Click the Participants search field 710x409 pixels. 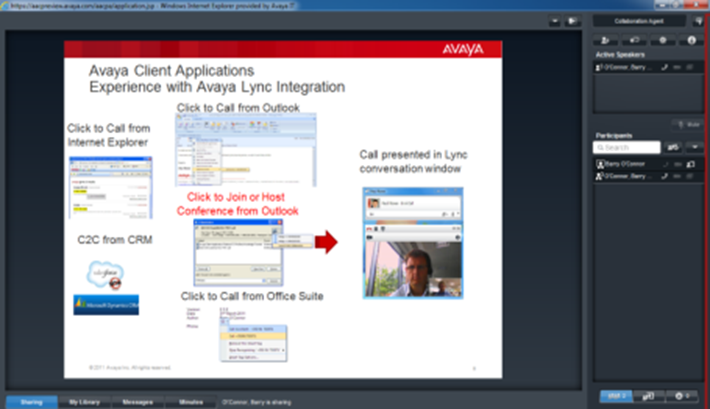point(627,148)
